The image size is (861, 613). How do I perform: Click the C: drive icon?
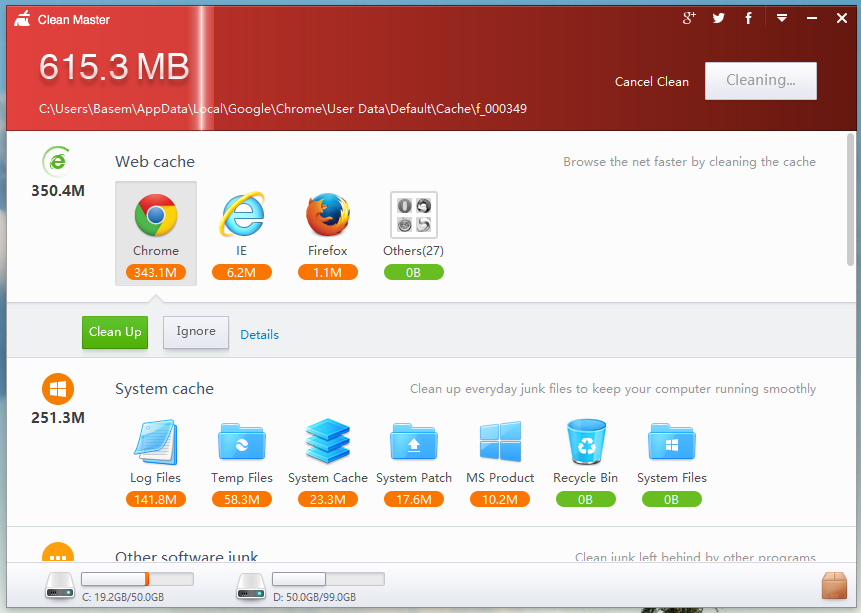pos(60,586)
